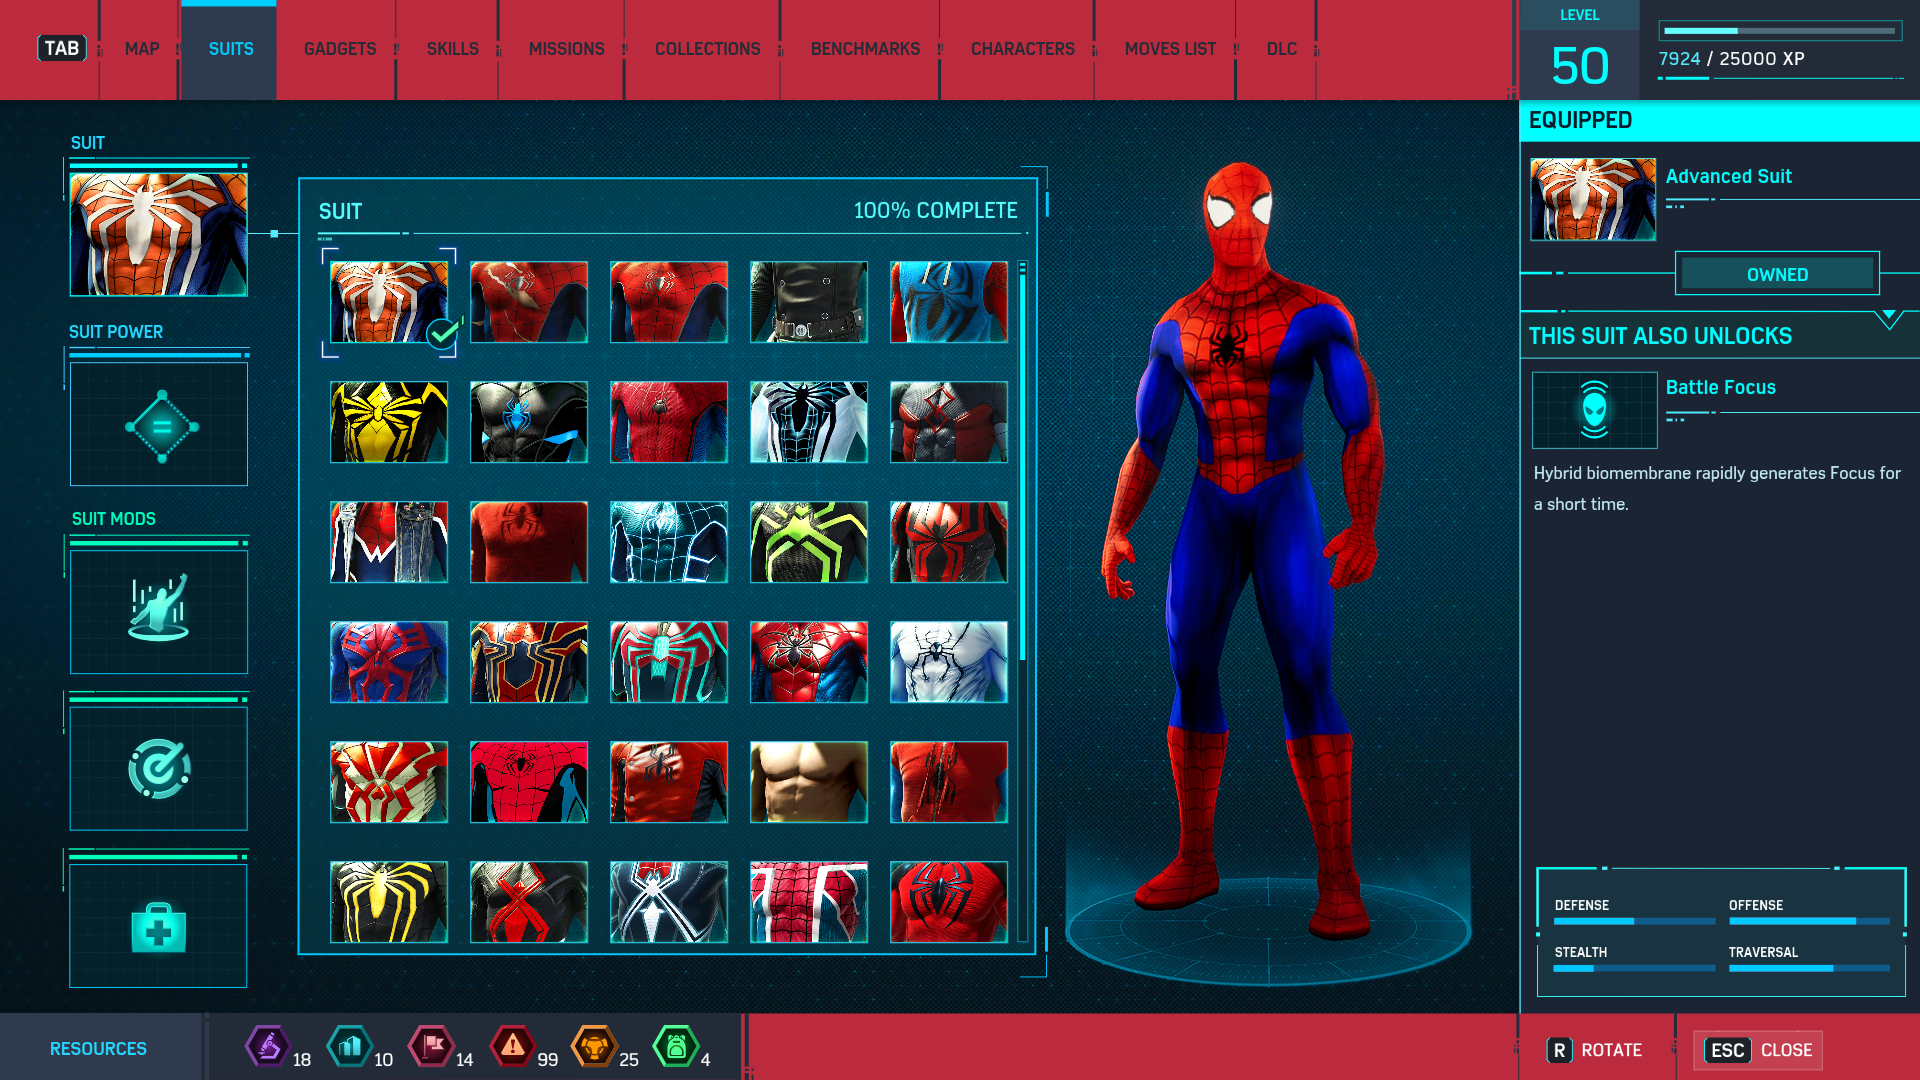Switch to the Gadgets tab

pos(340,49)
